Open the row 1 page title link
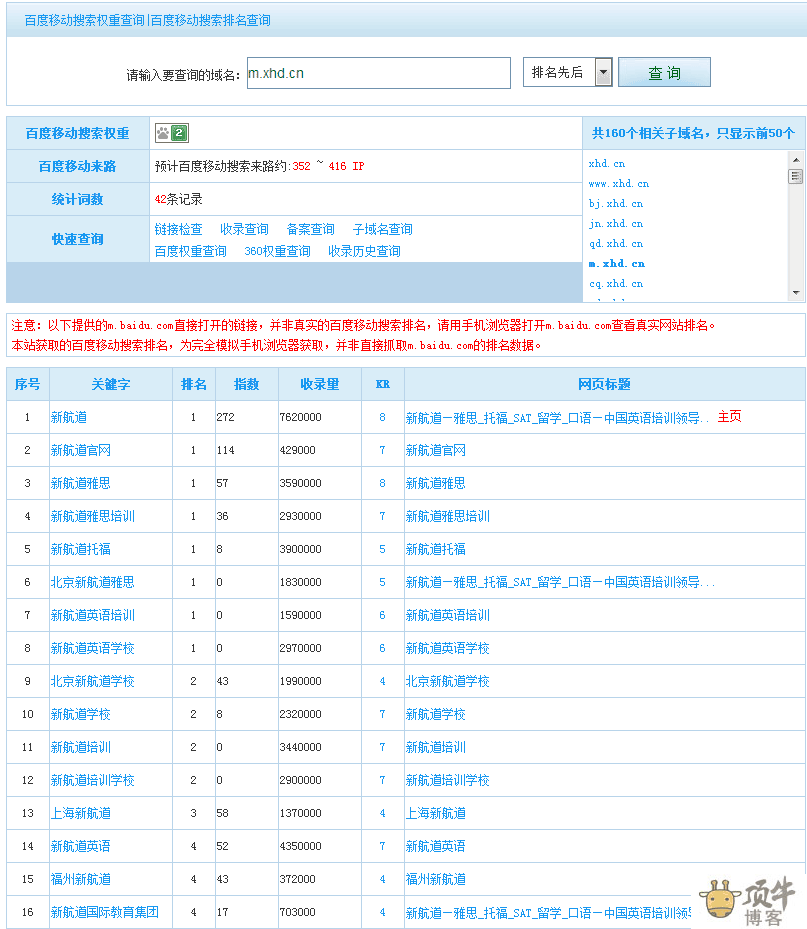The width and height of the screenshot is (807, 929). pyautogui.click(x=557, y=418)
